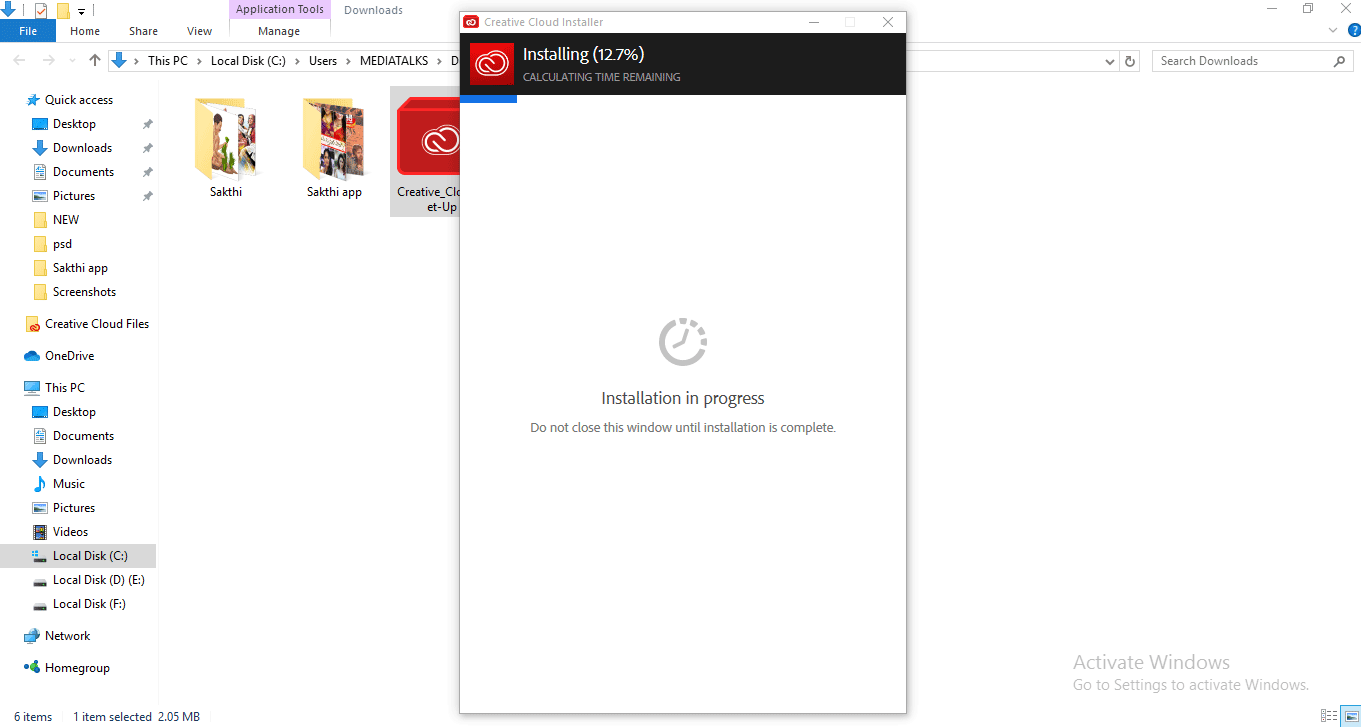Screen dimensions: 1361x727
Task: Create a new folder via the Quick Access Toolbar
Action: 63,10
